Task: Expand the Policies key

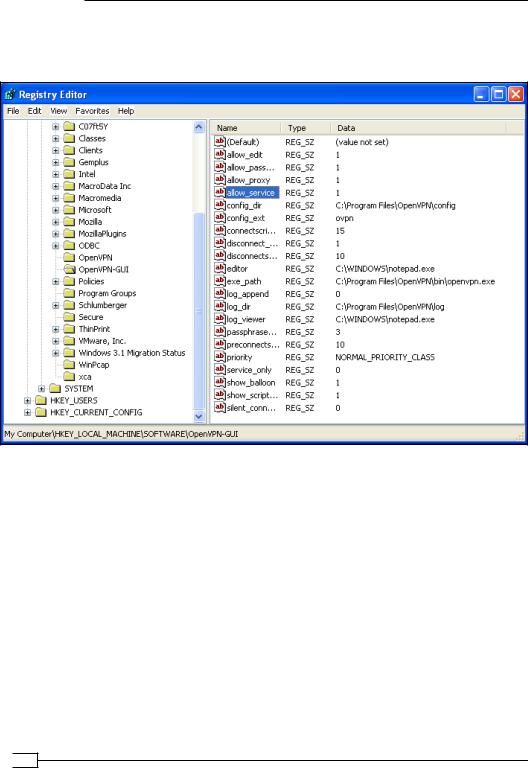Action: tap(56, 281)
